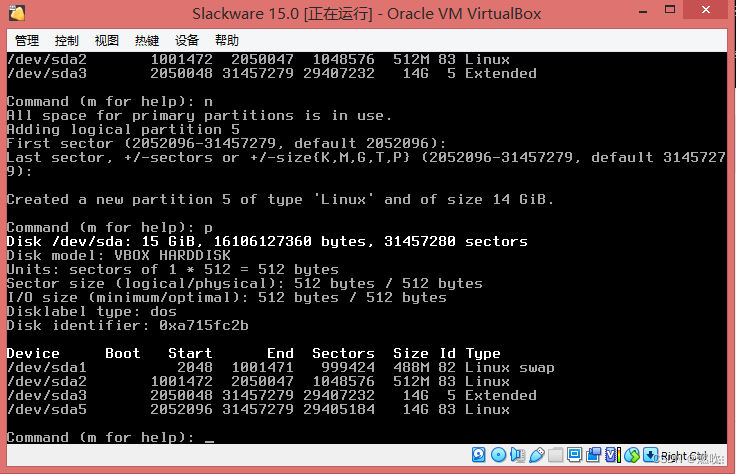Screen dimensions: 736x474
Task: Click the last Command (m for help) prompt
Action: (100, 437)
